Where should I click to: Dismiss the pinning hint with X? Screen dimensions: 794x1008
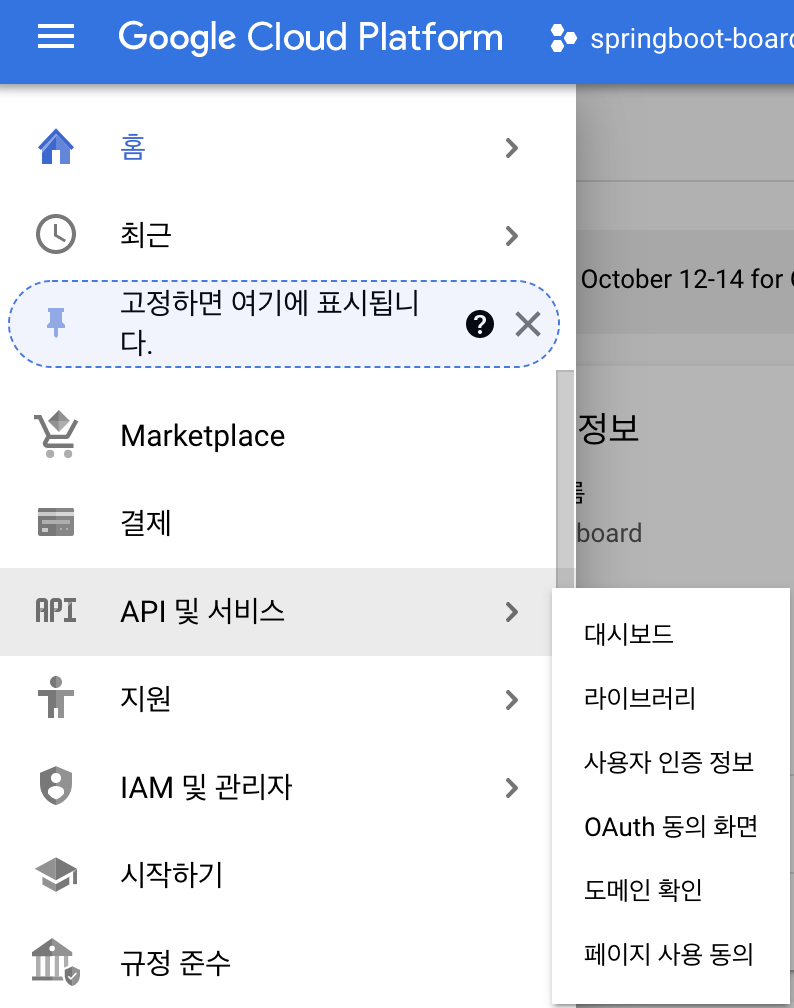tap(528, 324)
